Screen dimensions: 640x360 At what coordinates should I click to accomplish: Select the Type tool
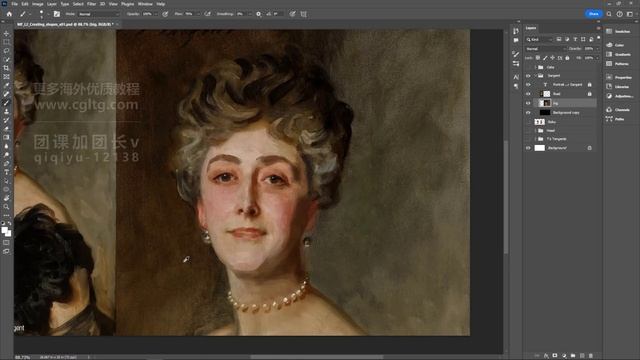click(x=6, y=172)
